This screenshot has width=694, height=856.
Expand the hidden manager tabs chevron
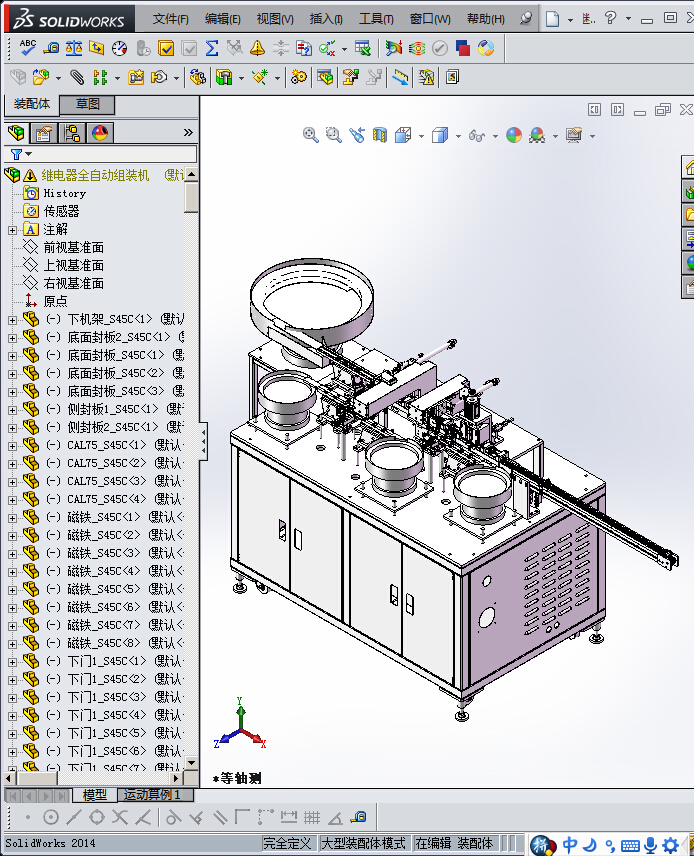coord(188,132)
